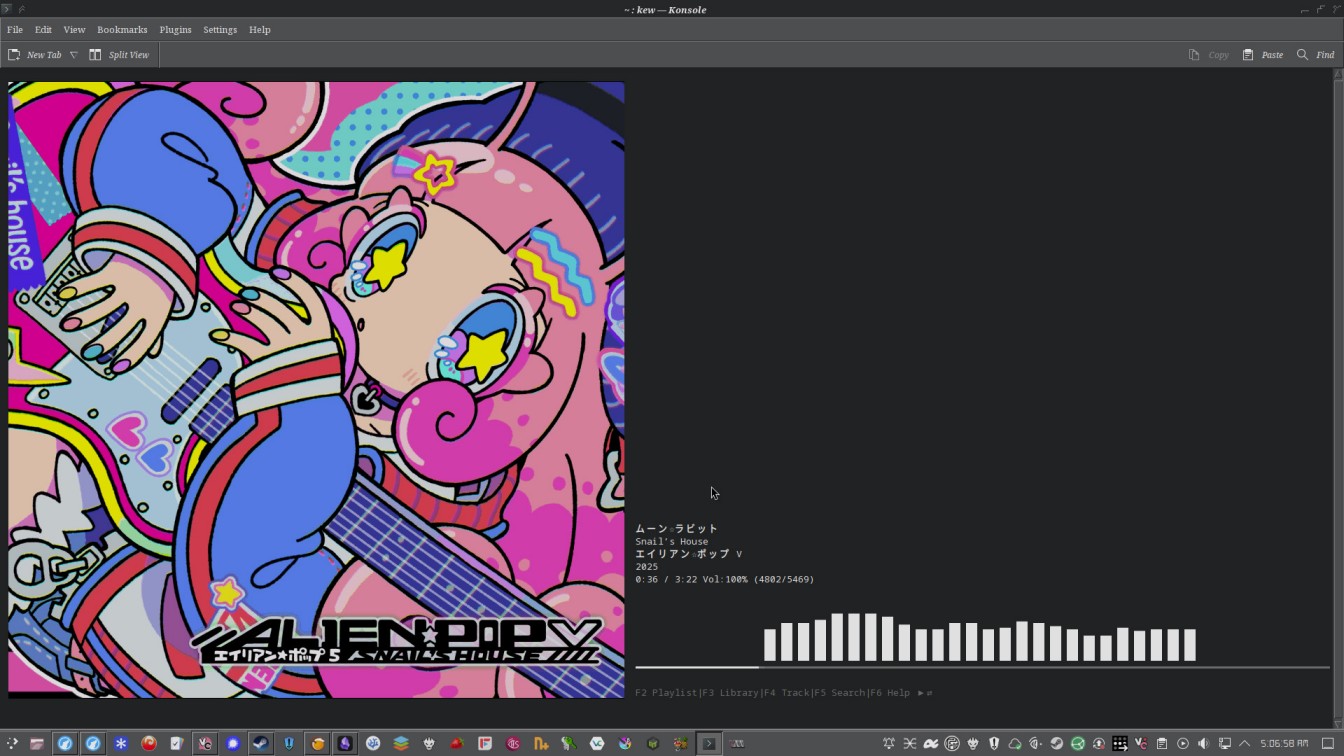Open the F3 Library view
The image size is (1344, 756).
pyautogui.click(x=729, y=693)
